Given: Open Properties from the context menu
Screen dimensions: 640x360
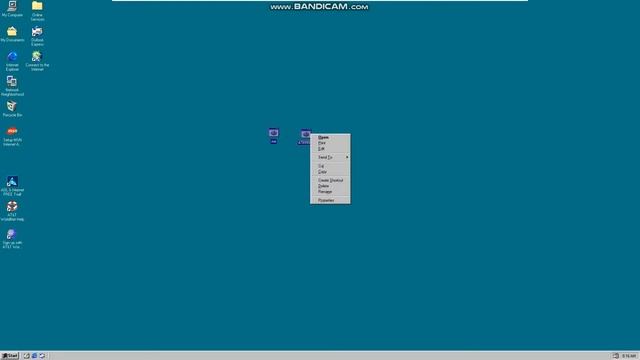Looking at the screenshot, I should (x=330, y=200).
